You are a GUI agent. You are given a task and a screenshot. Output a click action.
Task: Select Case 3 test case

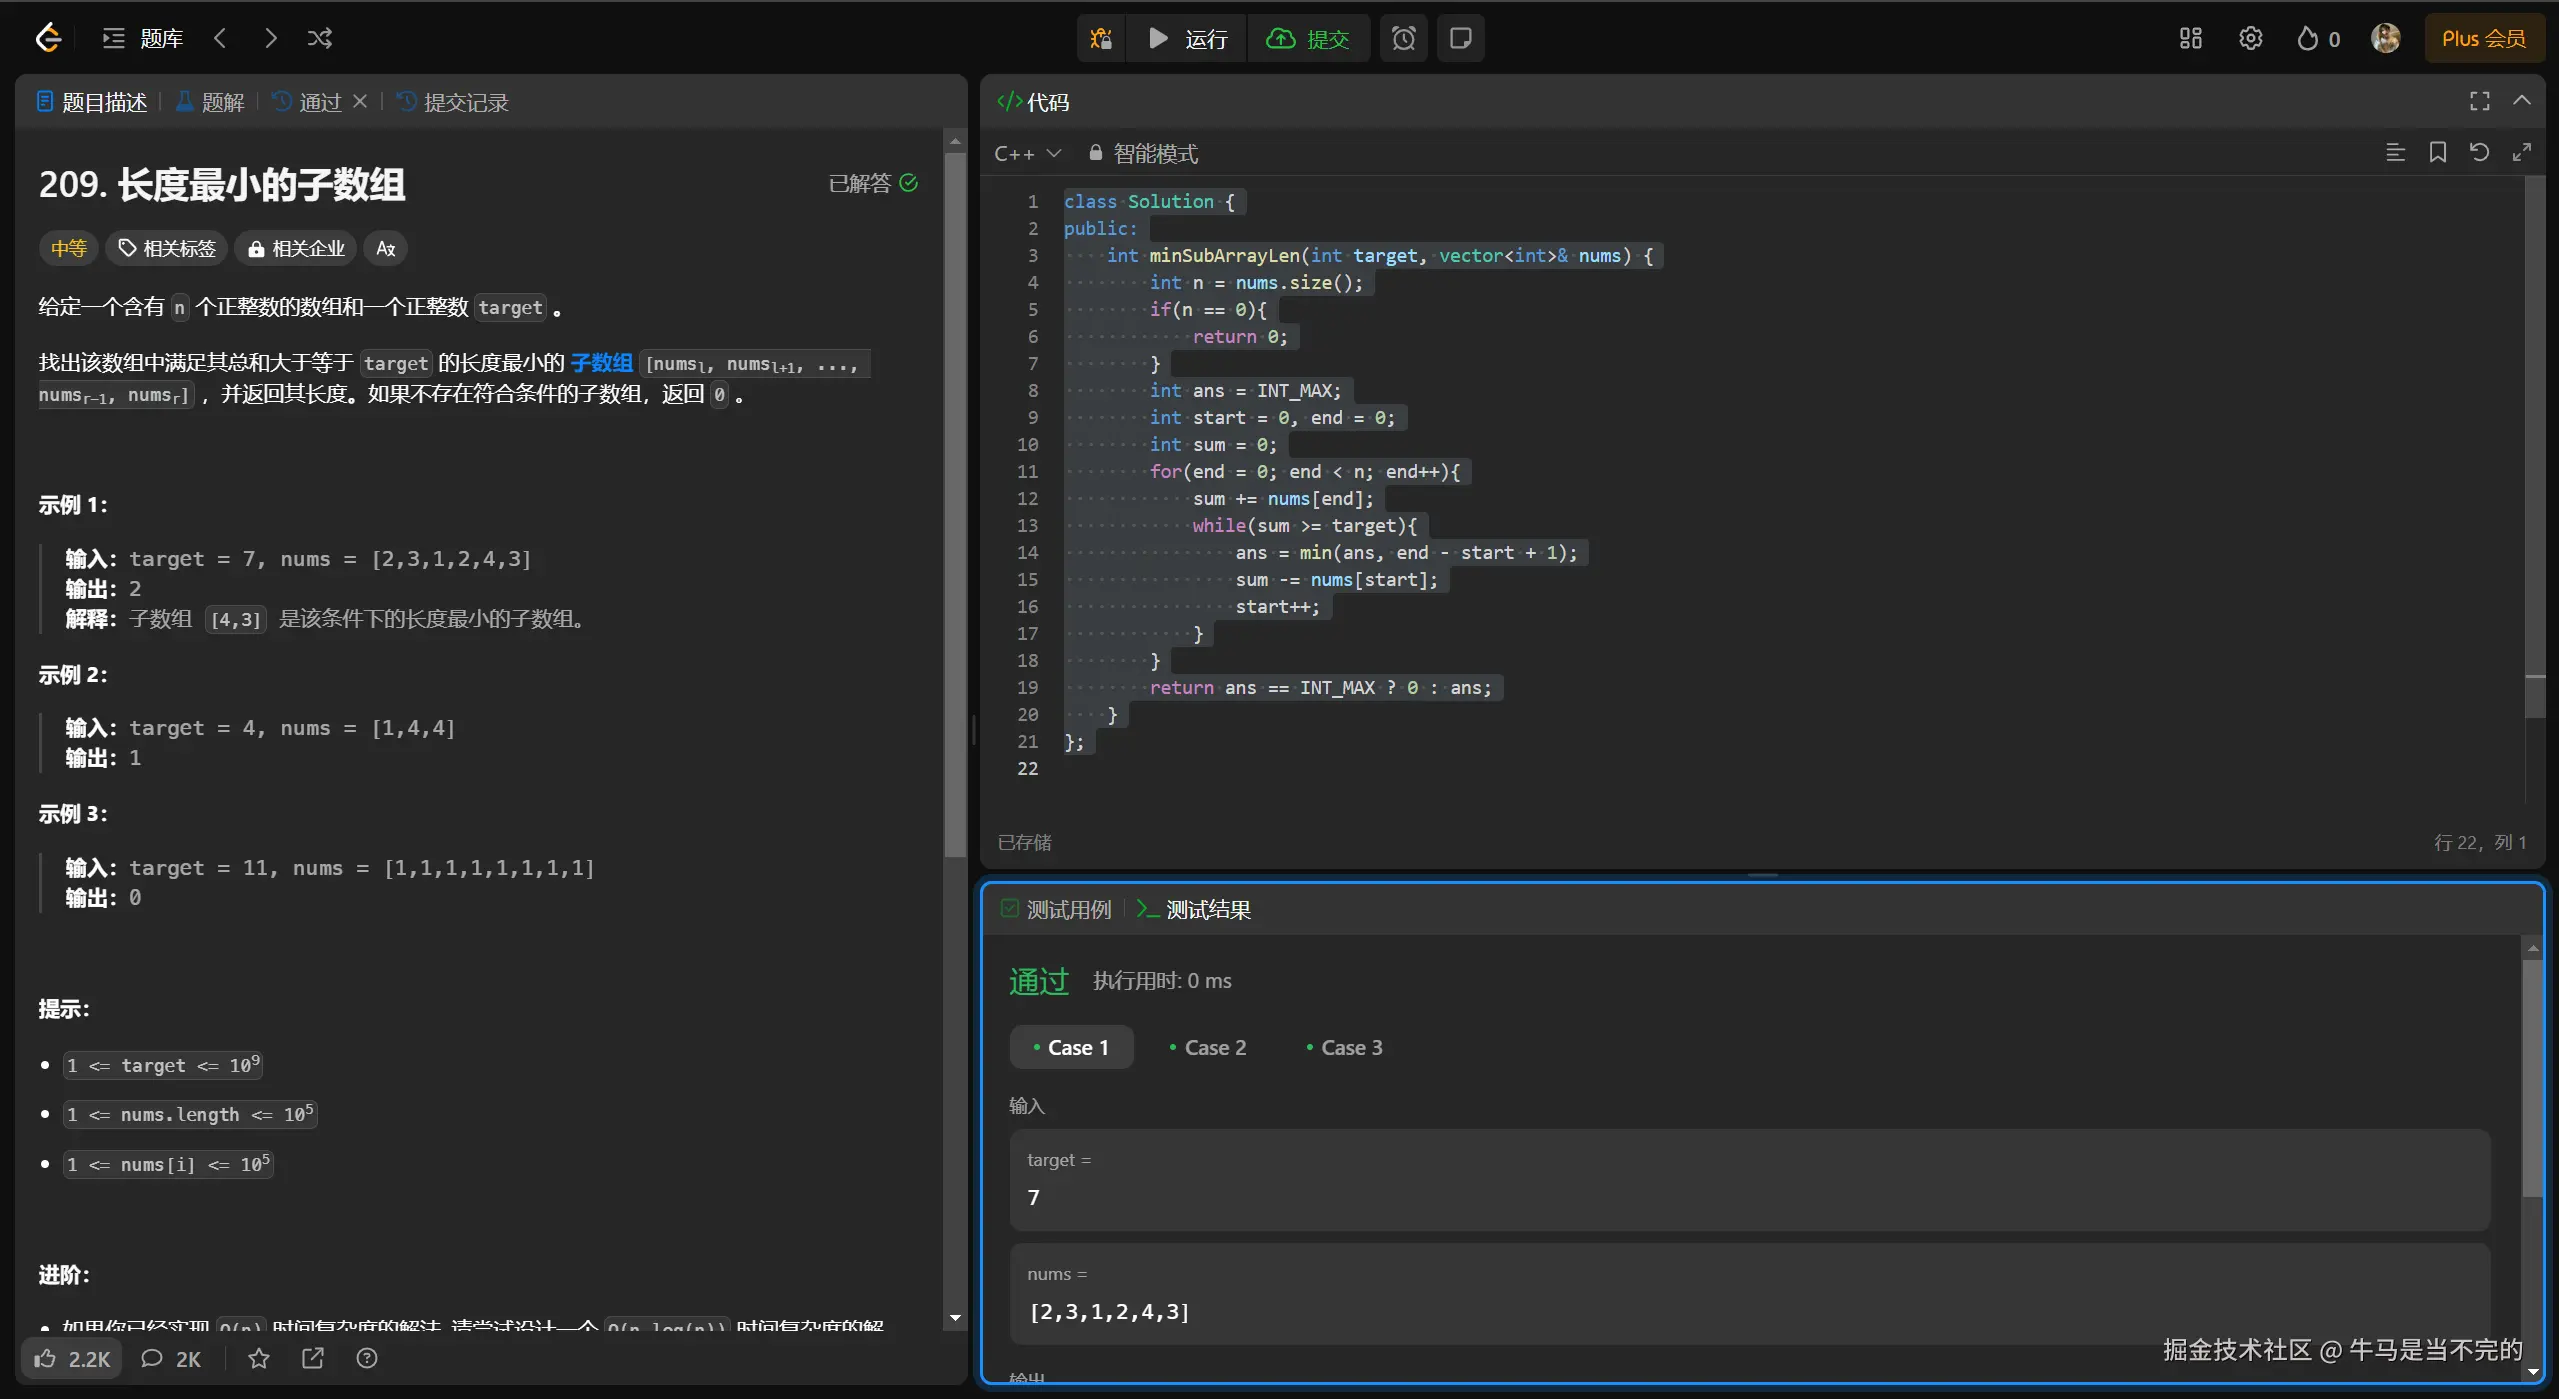(1344, 1048)
